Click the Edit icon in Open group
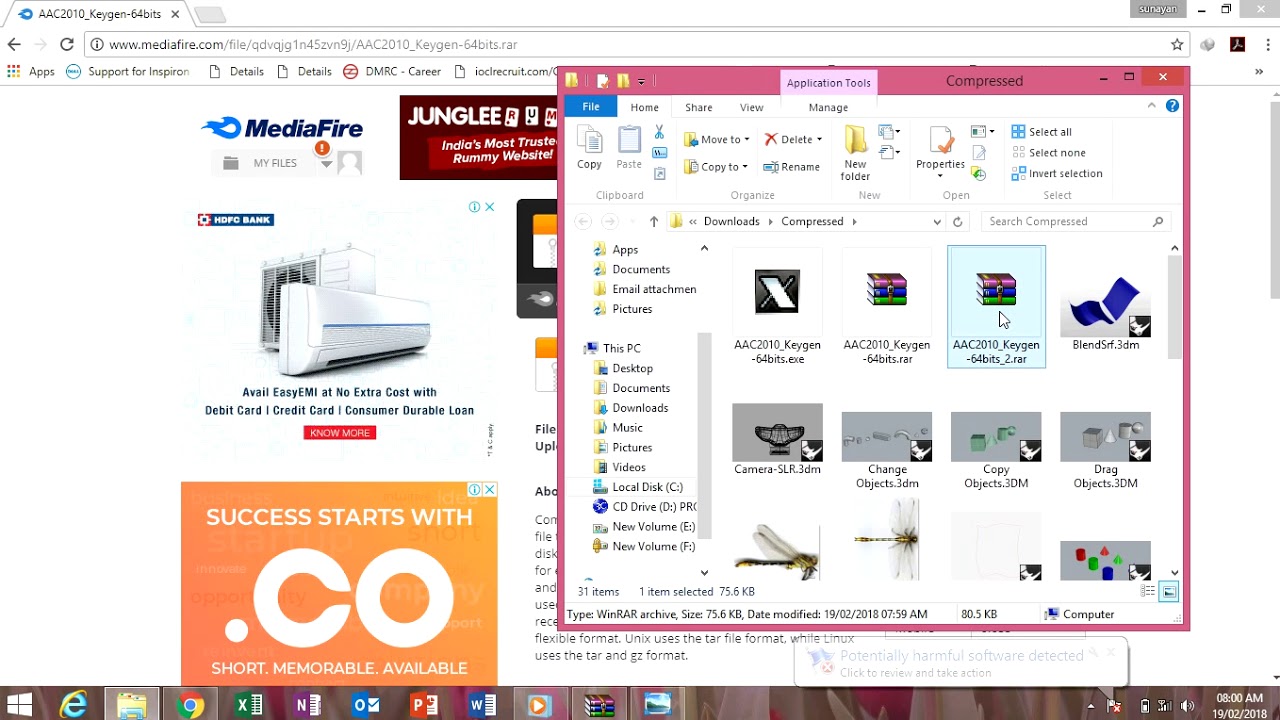Image resolution: width=1280 pixels, height=720 pixels. point(979,153)
